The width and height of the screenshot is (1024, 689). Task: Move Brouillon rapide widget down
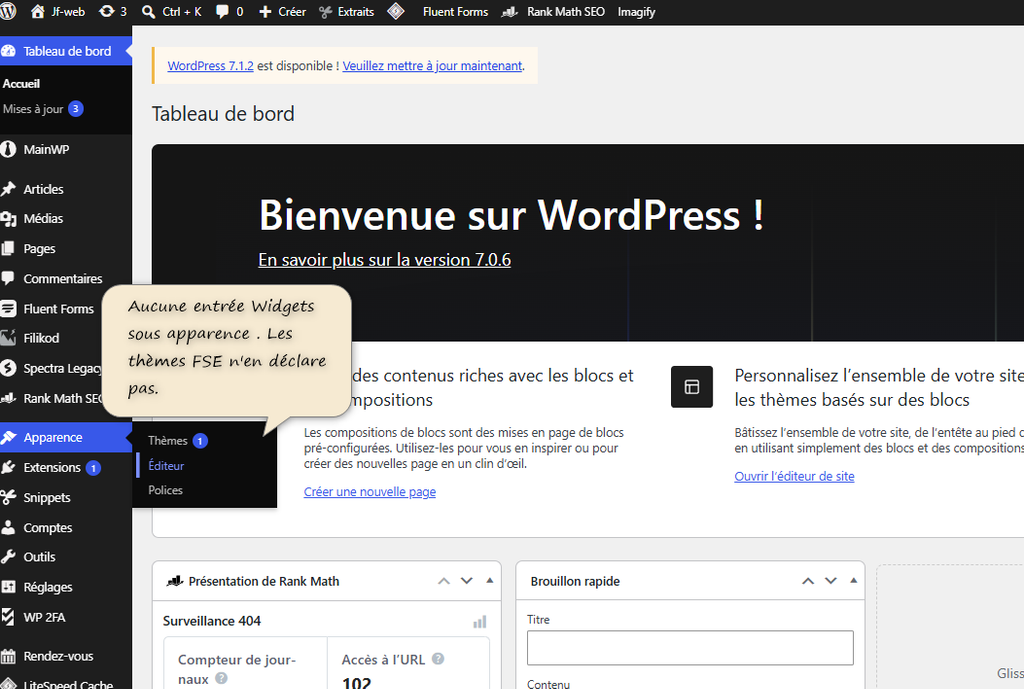pyautogui.click(x=831, y=581)
